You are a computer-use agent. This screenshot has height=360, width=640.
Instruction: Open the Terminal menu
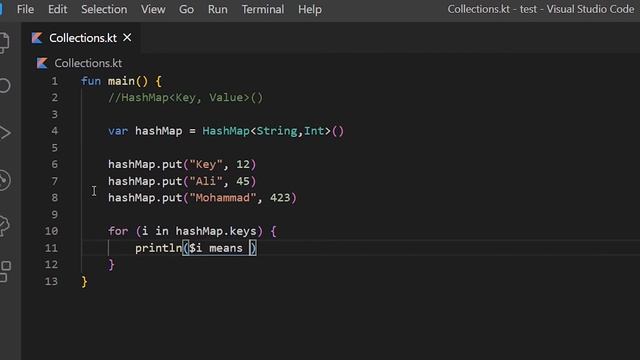click(263, 9)
